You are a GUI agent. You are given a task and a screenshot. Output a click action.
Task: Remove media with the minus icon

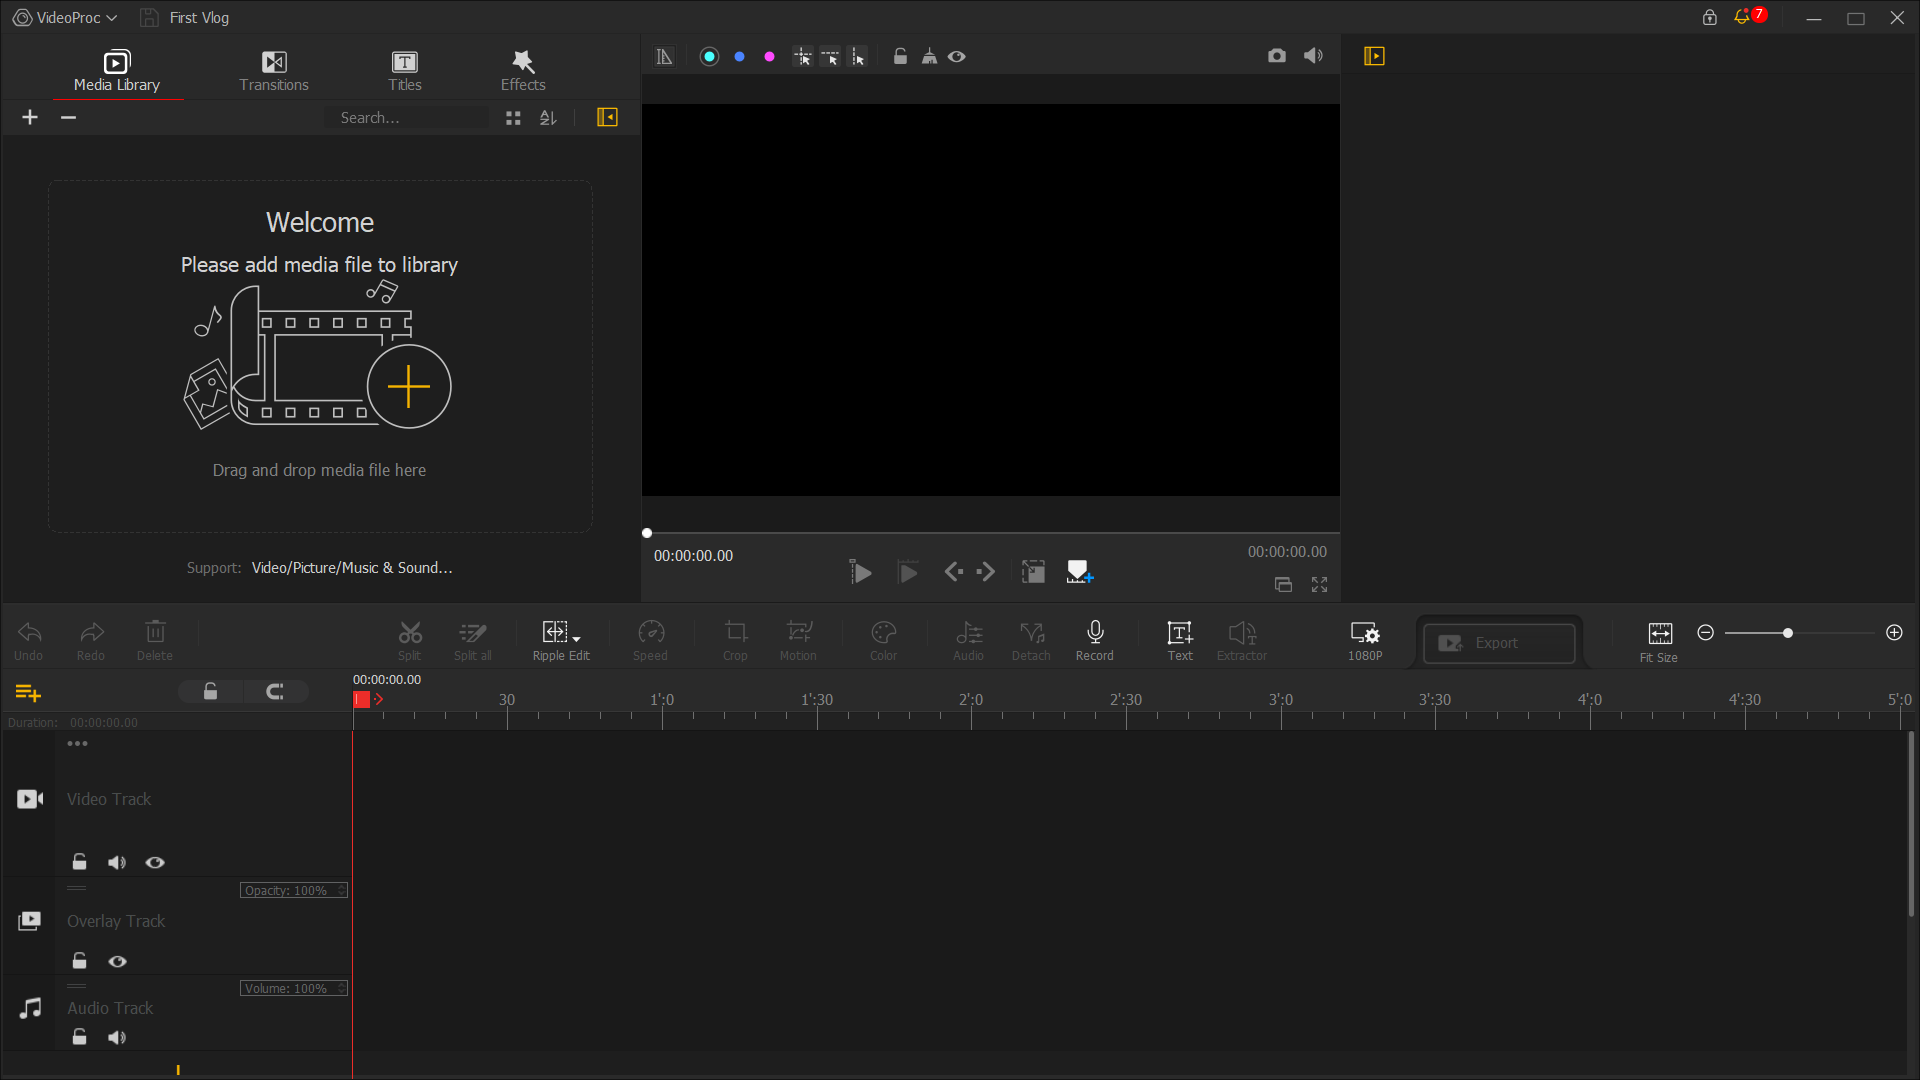tap(68, 117)
